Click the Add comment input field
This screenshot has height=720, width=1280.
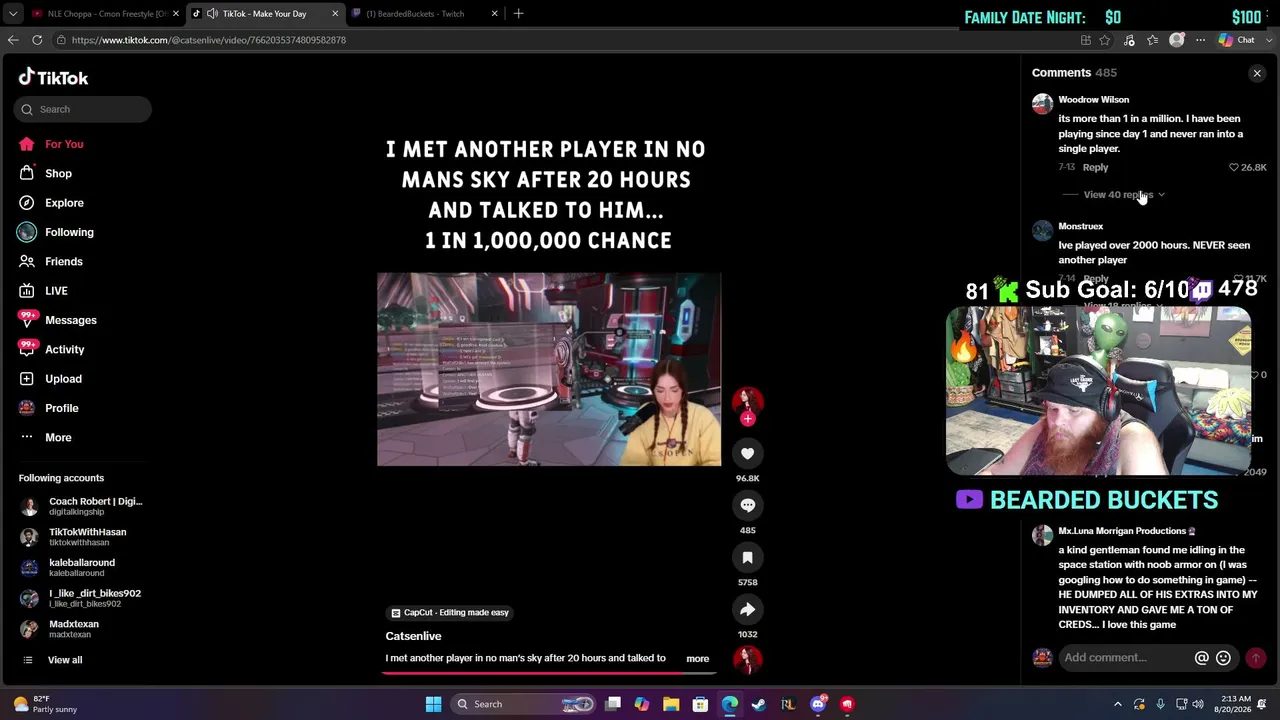pos(1126,657)
